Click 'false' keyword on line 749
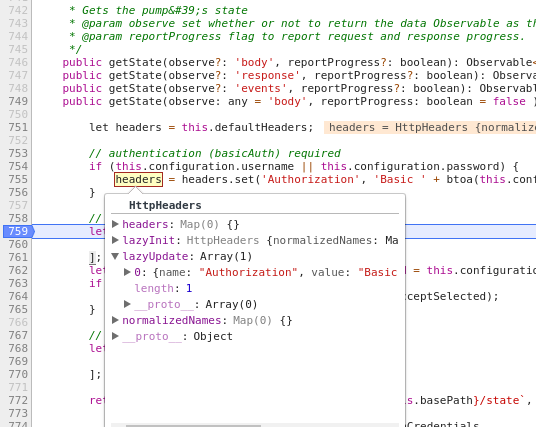Image resolution: width=536 pixels, height=427 pixels. pyautogui.click(x=509, y=101)
